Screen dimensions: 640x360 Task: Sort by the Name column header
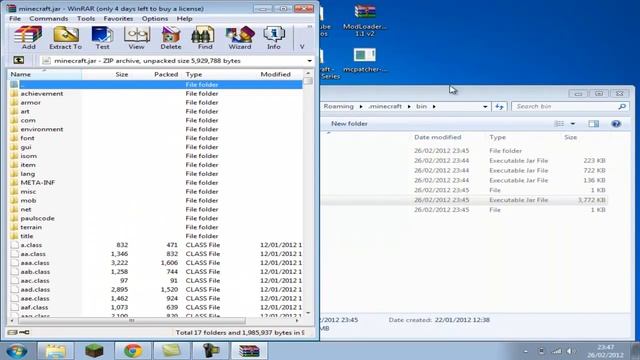[x=45, y=74]
